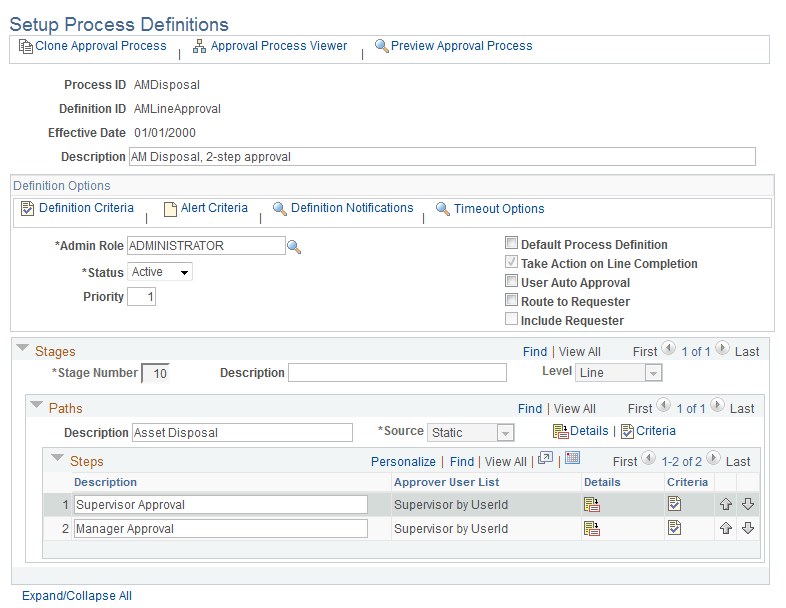Enable User Auto Approval checkbox
Image resolution: width=786 pixels, height=608 pixels.
pos(511,281)
